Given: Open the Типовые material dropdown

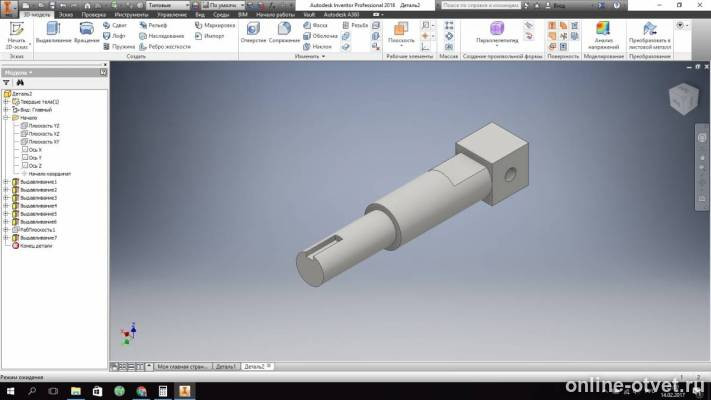Looking at the screenshot, I should coord(168,5).
